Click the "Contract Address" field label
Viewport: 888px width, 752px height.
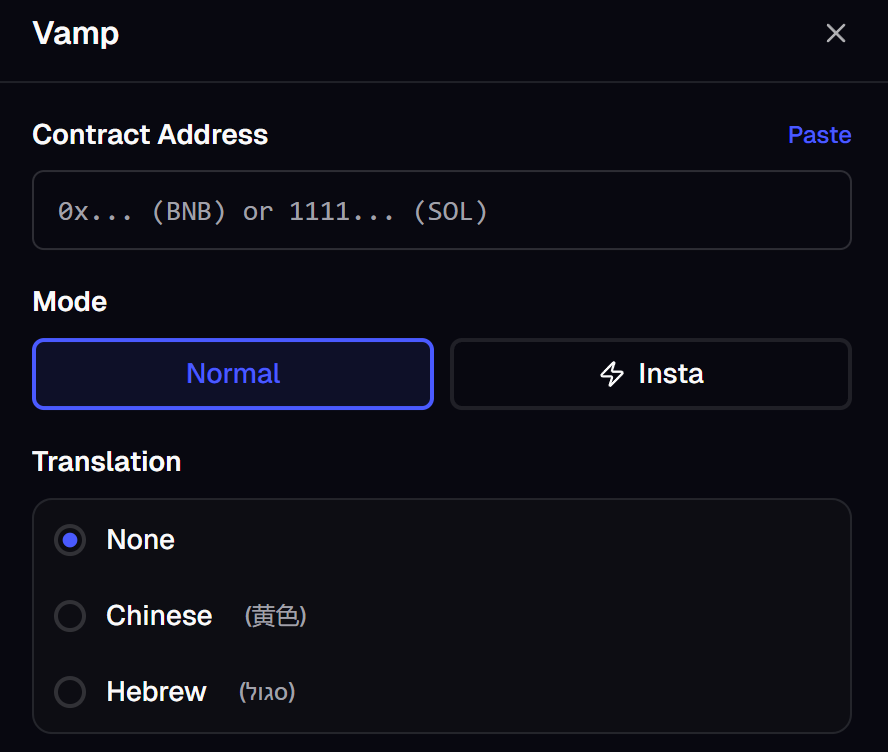pyautogui.click(x=150, y=135)
